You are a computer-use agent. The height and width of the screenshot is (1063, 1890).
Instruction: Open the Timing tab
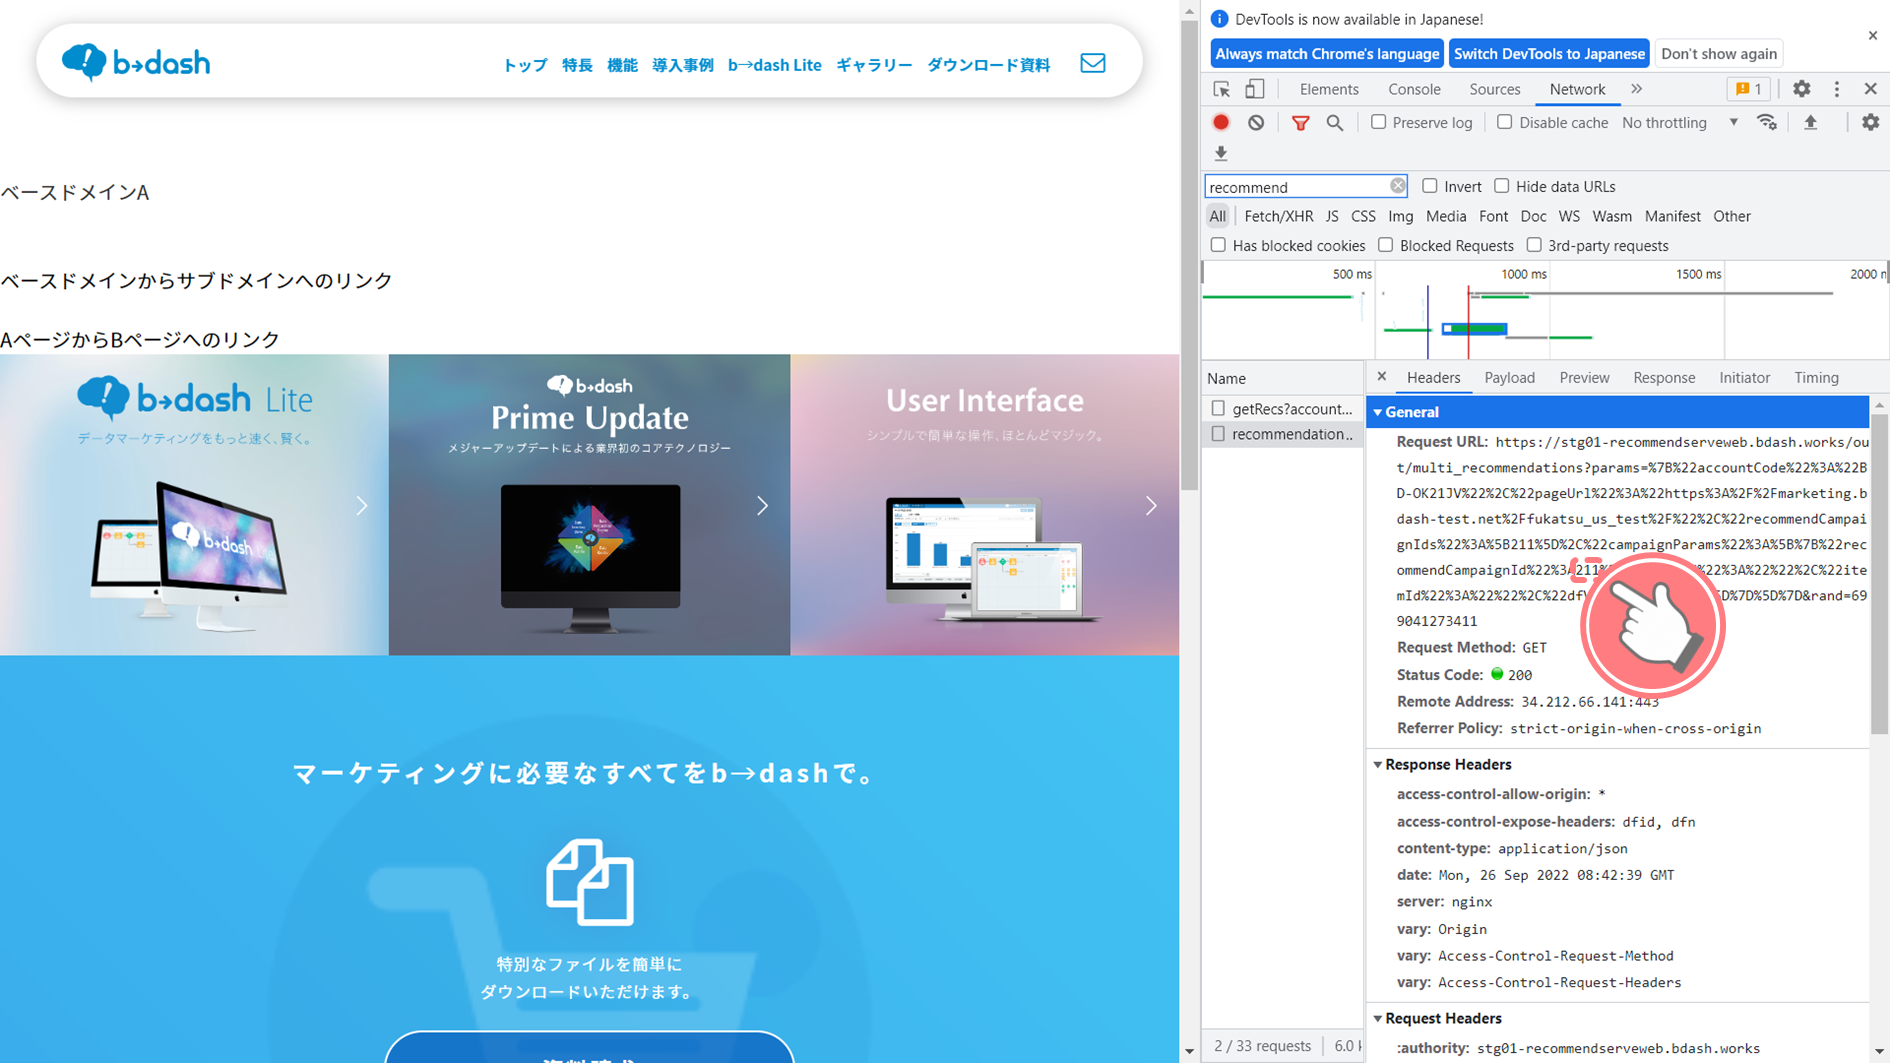(x=1816, y=377)
